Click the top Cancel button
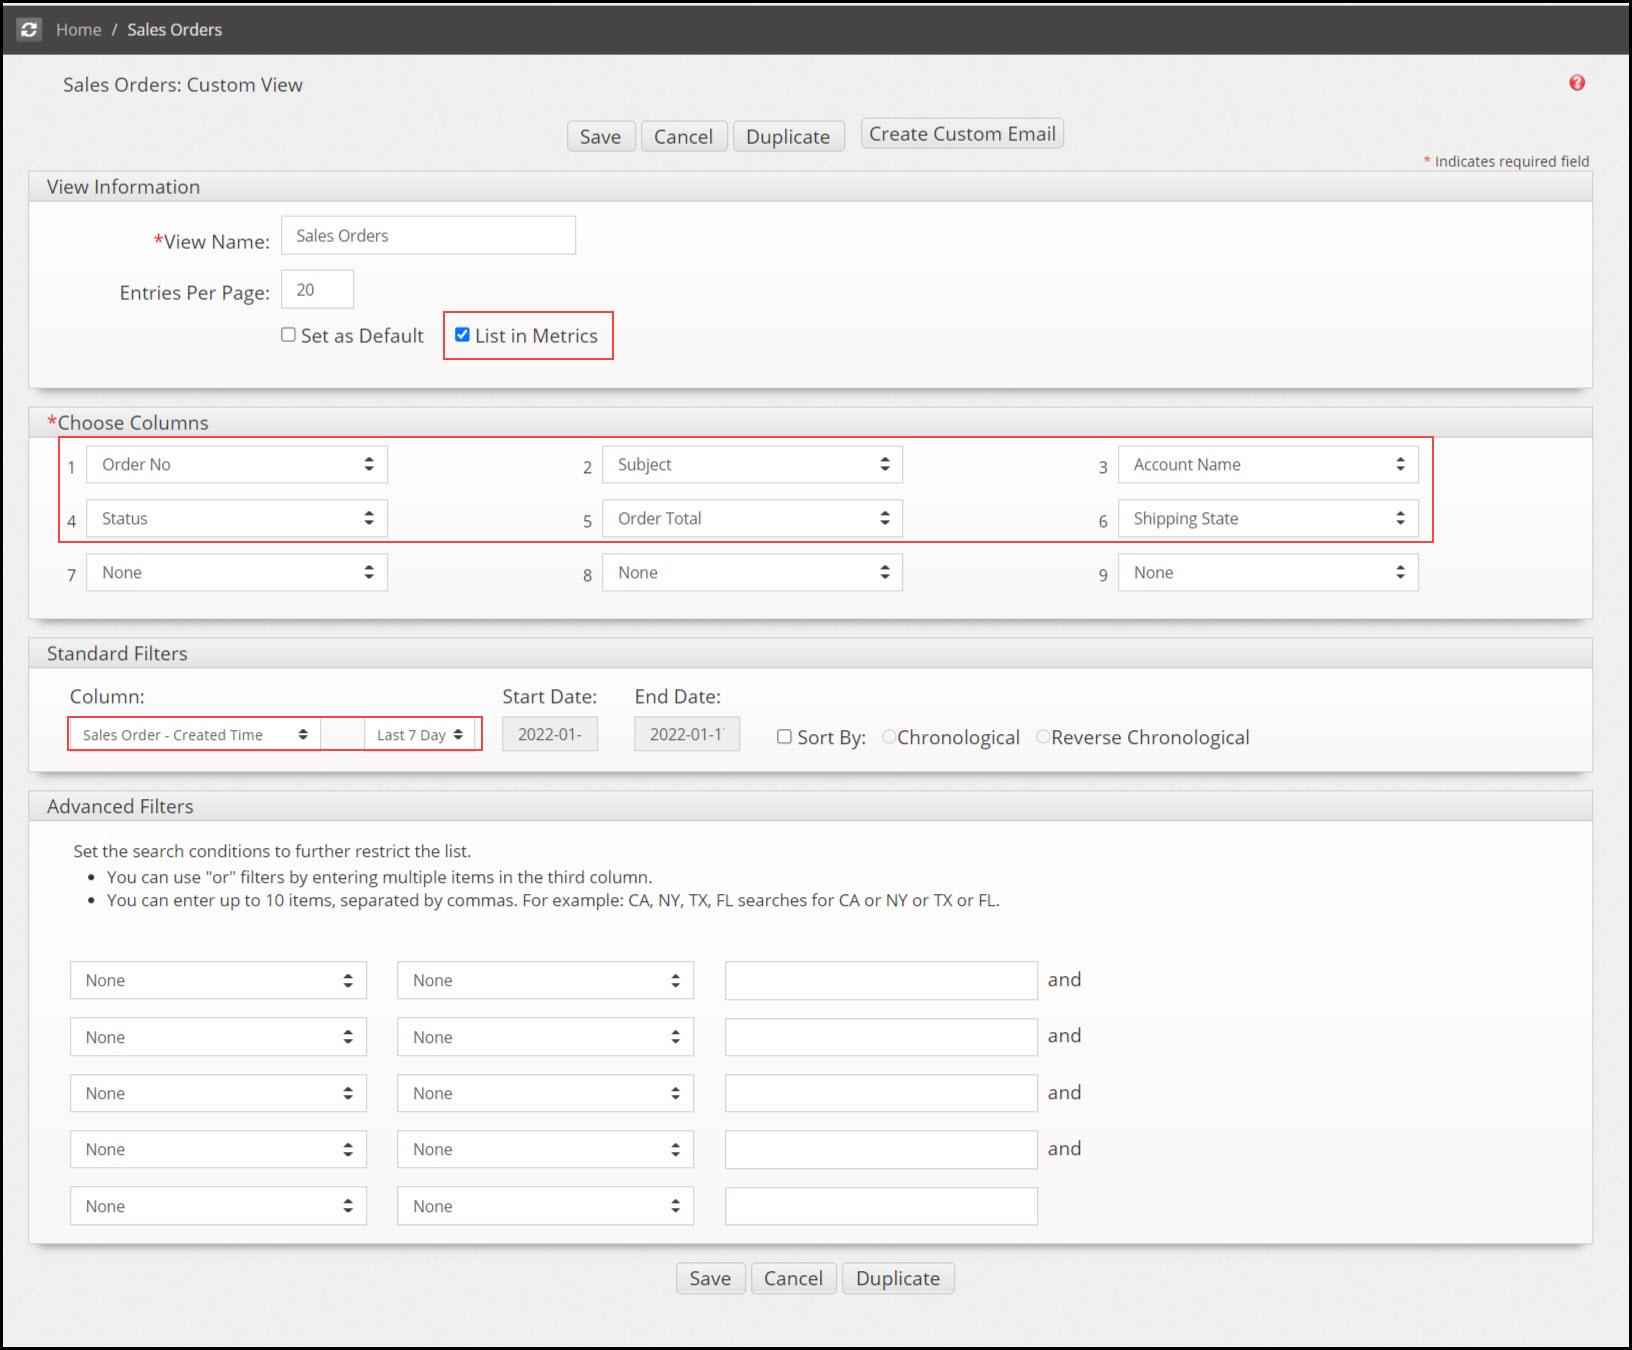 point(683,136)
